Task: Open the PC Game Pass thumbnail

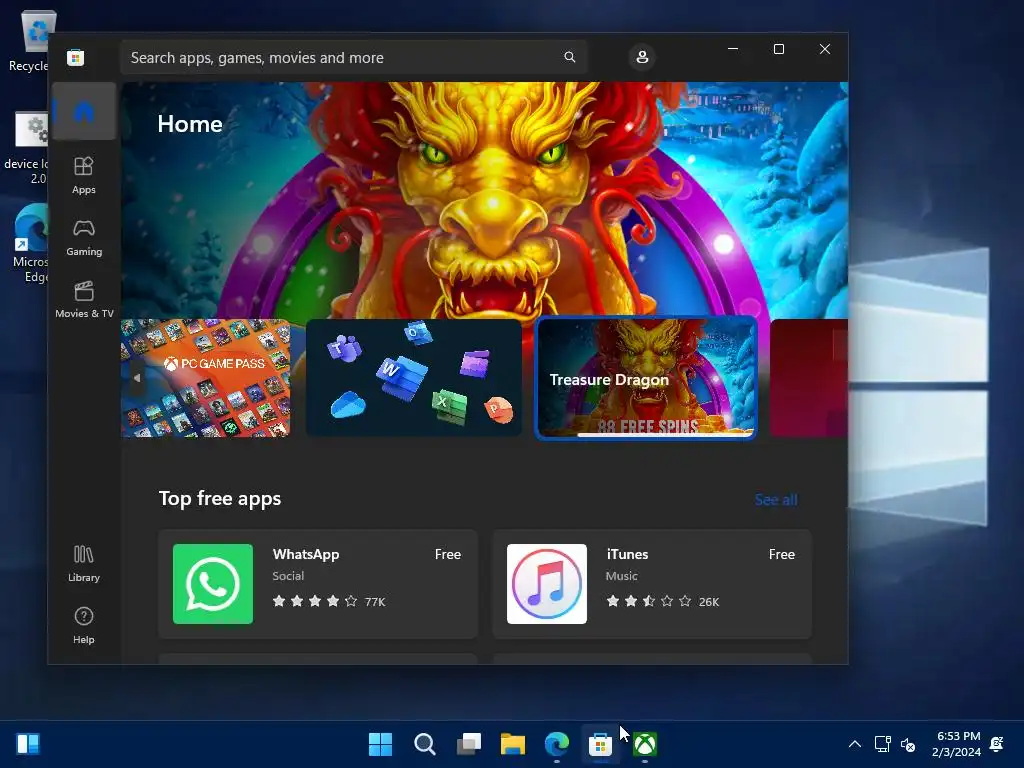Action: pos(206,378)
